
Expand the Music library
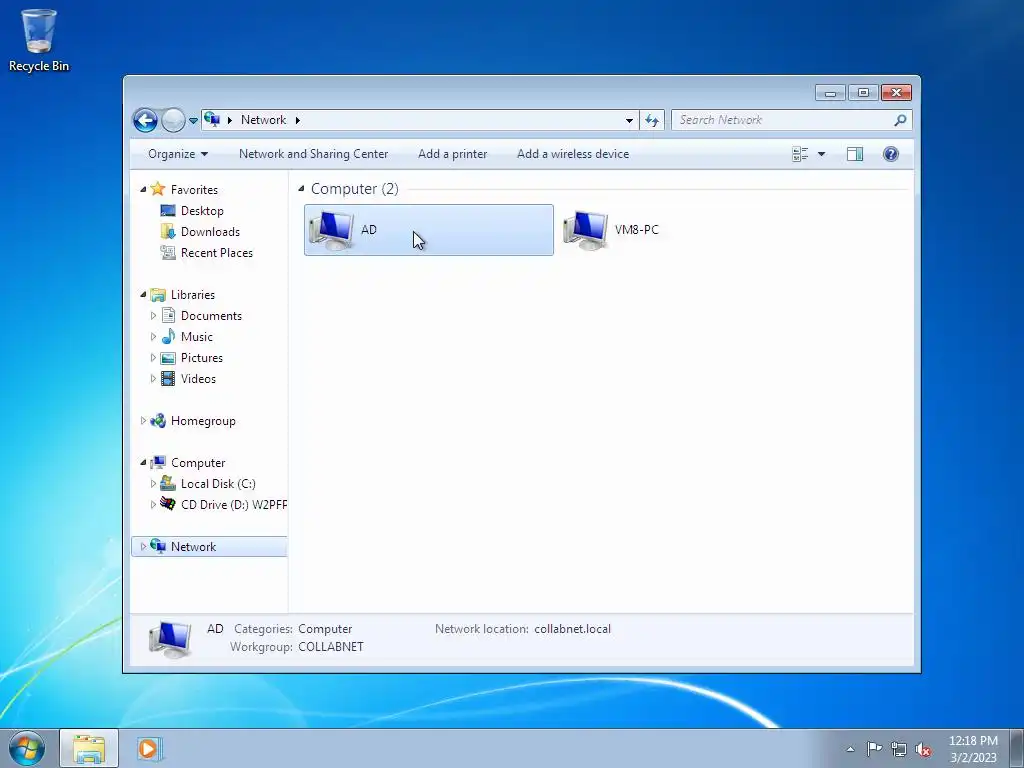tap(153, 337)
